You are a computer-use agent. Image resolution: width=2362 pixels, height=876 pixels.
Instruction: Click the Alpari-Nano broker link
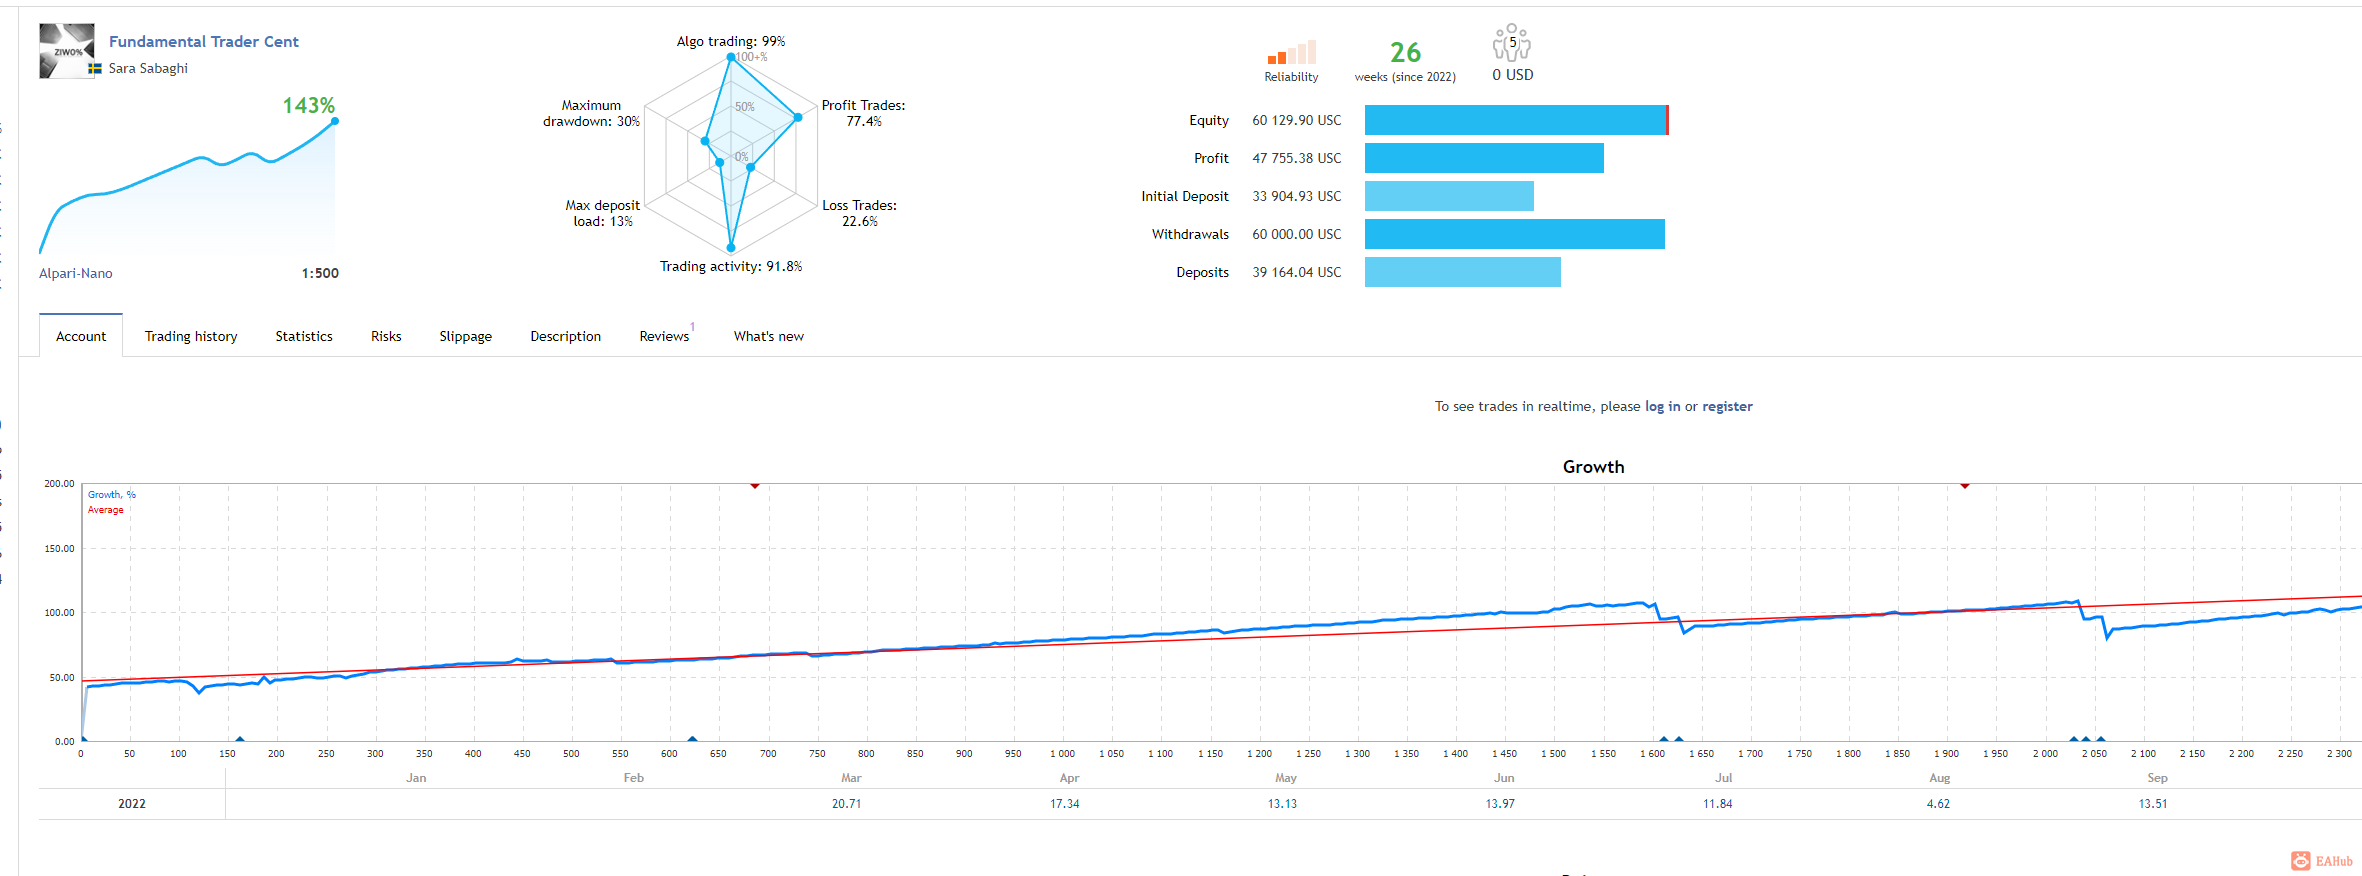[76, 273]
